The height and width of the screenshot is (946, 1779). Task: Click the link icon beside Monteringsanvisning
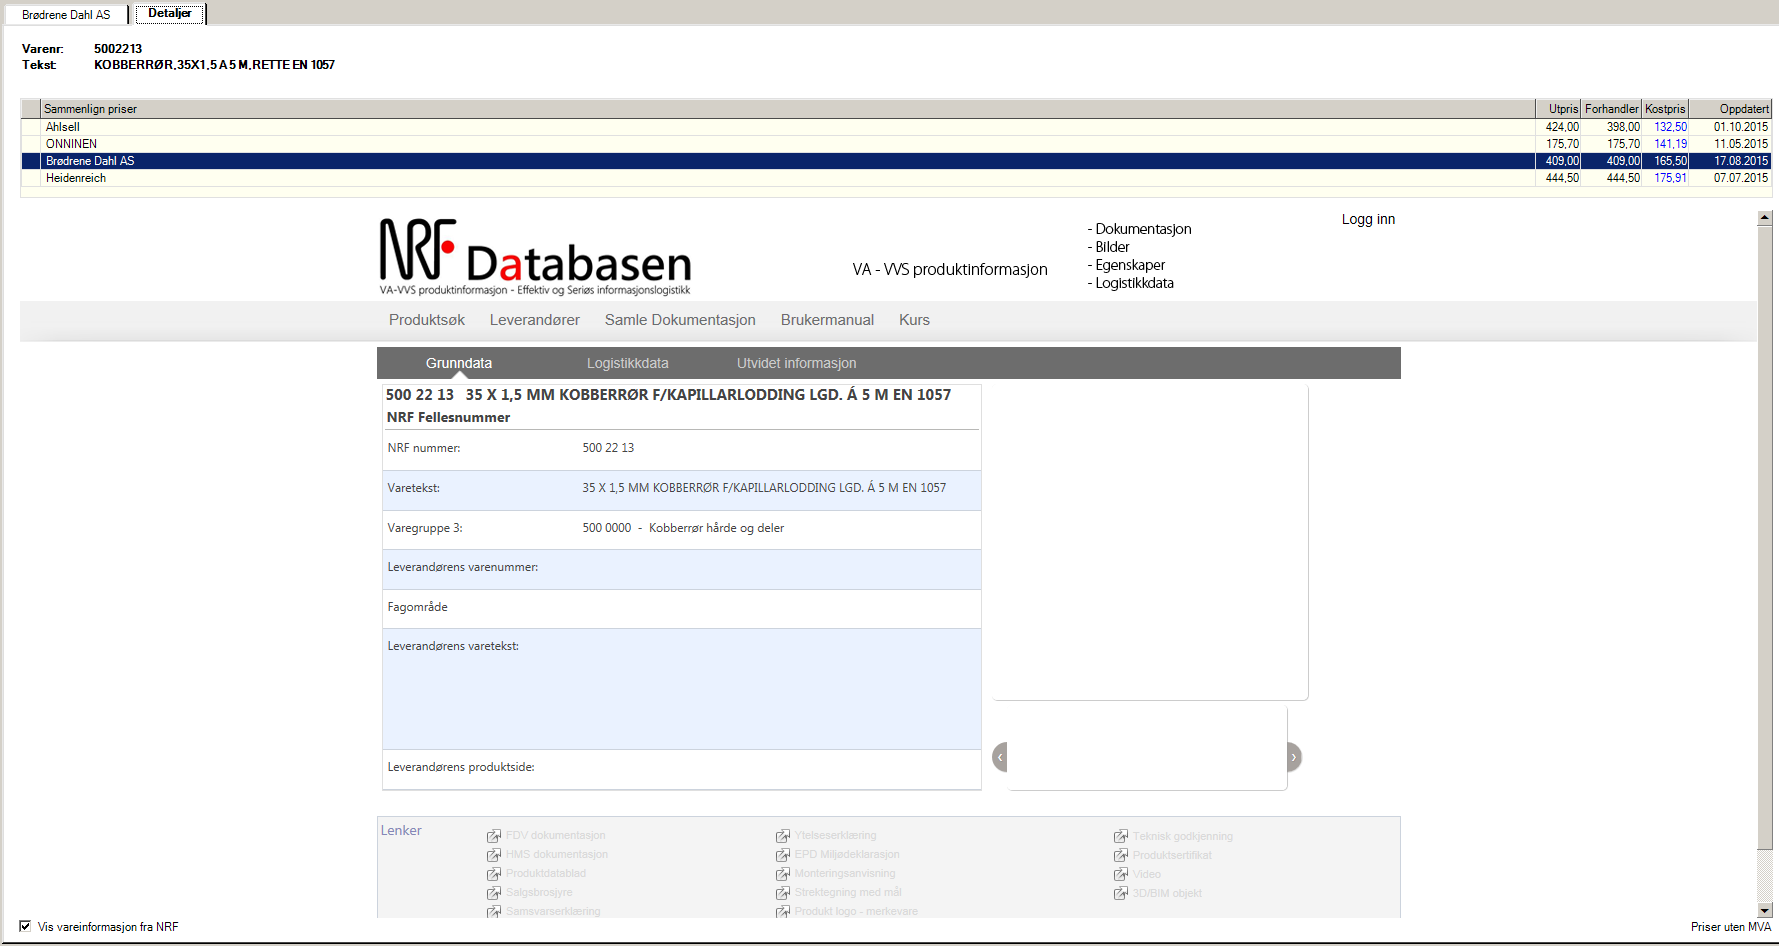tap(783, 874)
